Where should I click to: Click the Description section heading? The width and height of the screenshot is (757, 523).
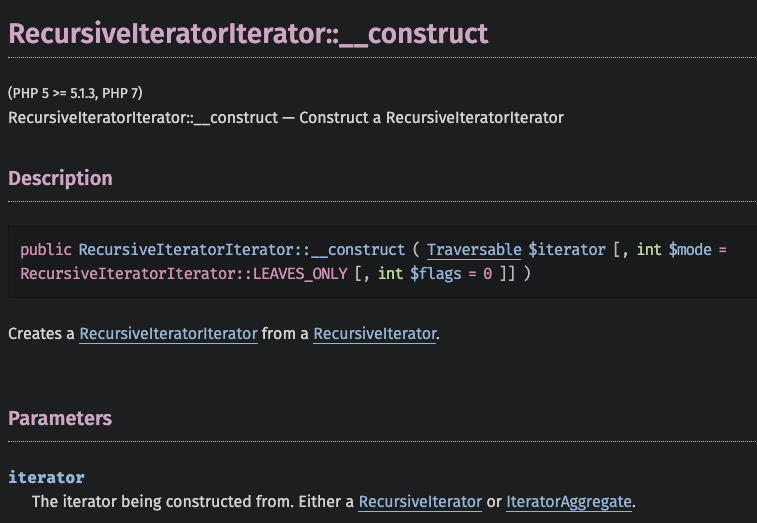[60, 178]
